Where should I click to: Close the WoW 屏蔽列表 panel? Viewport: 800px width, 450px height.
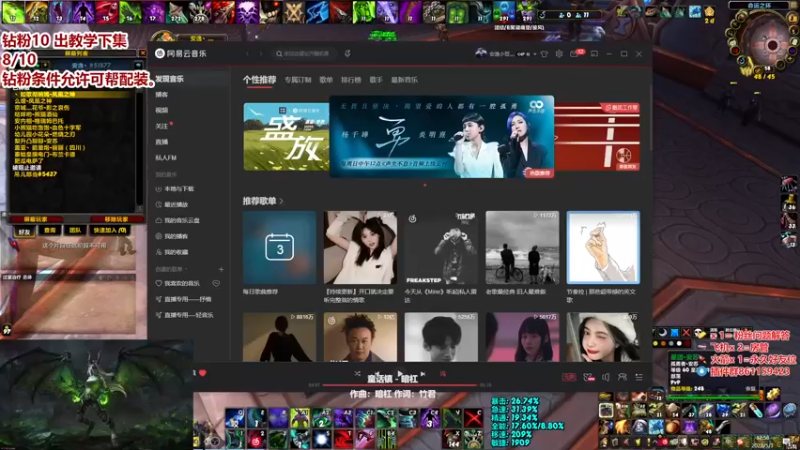click(142, 53)
